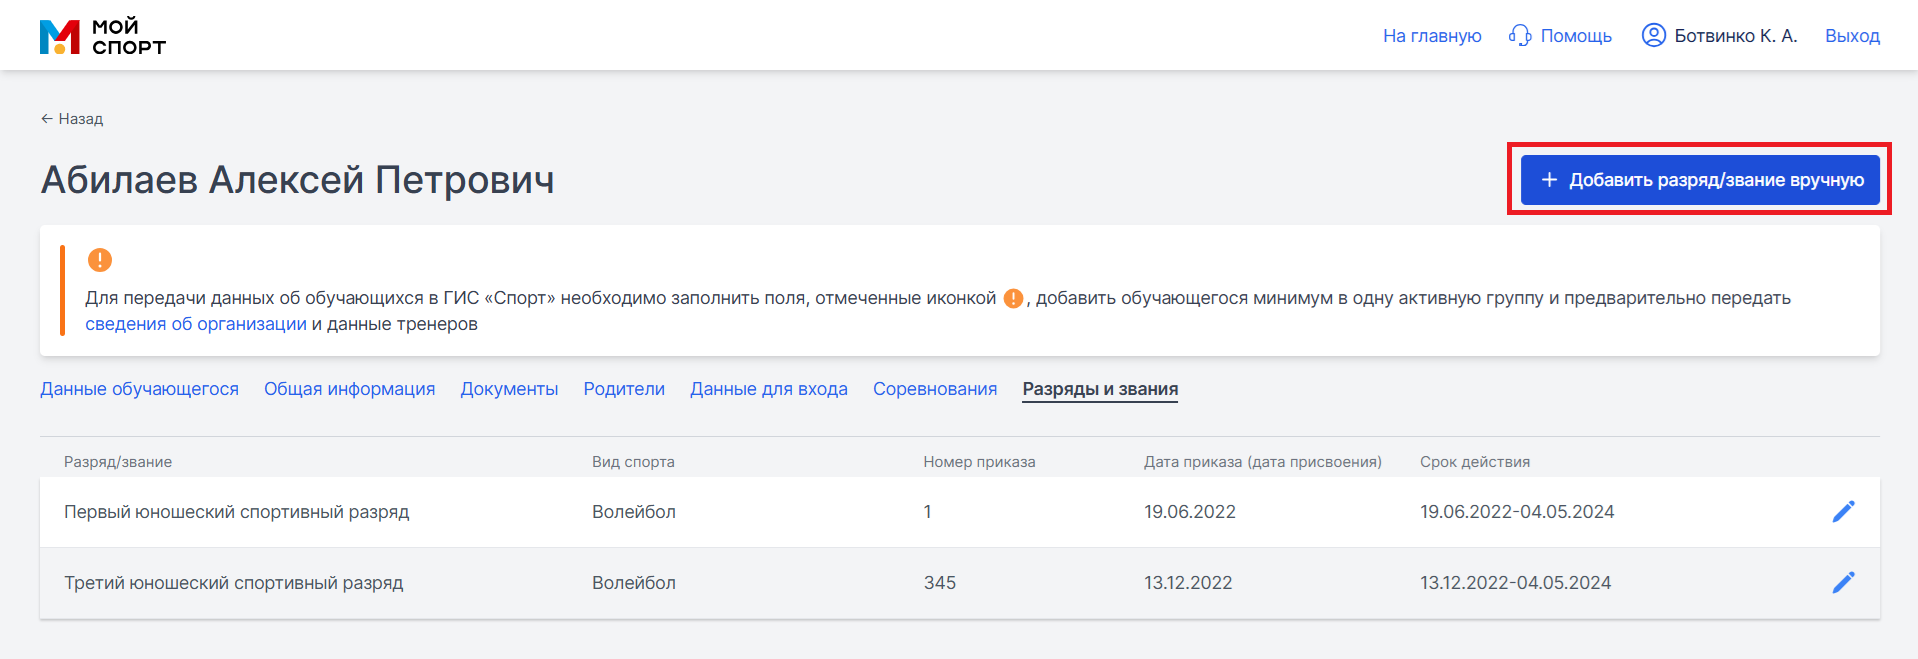
Task: Click the plus icon on the add button
Action: pos(1549,180)
